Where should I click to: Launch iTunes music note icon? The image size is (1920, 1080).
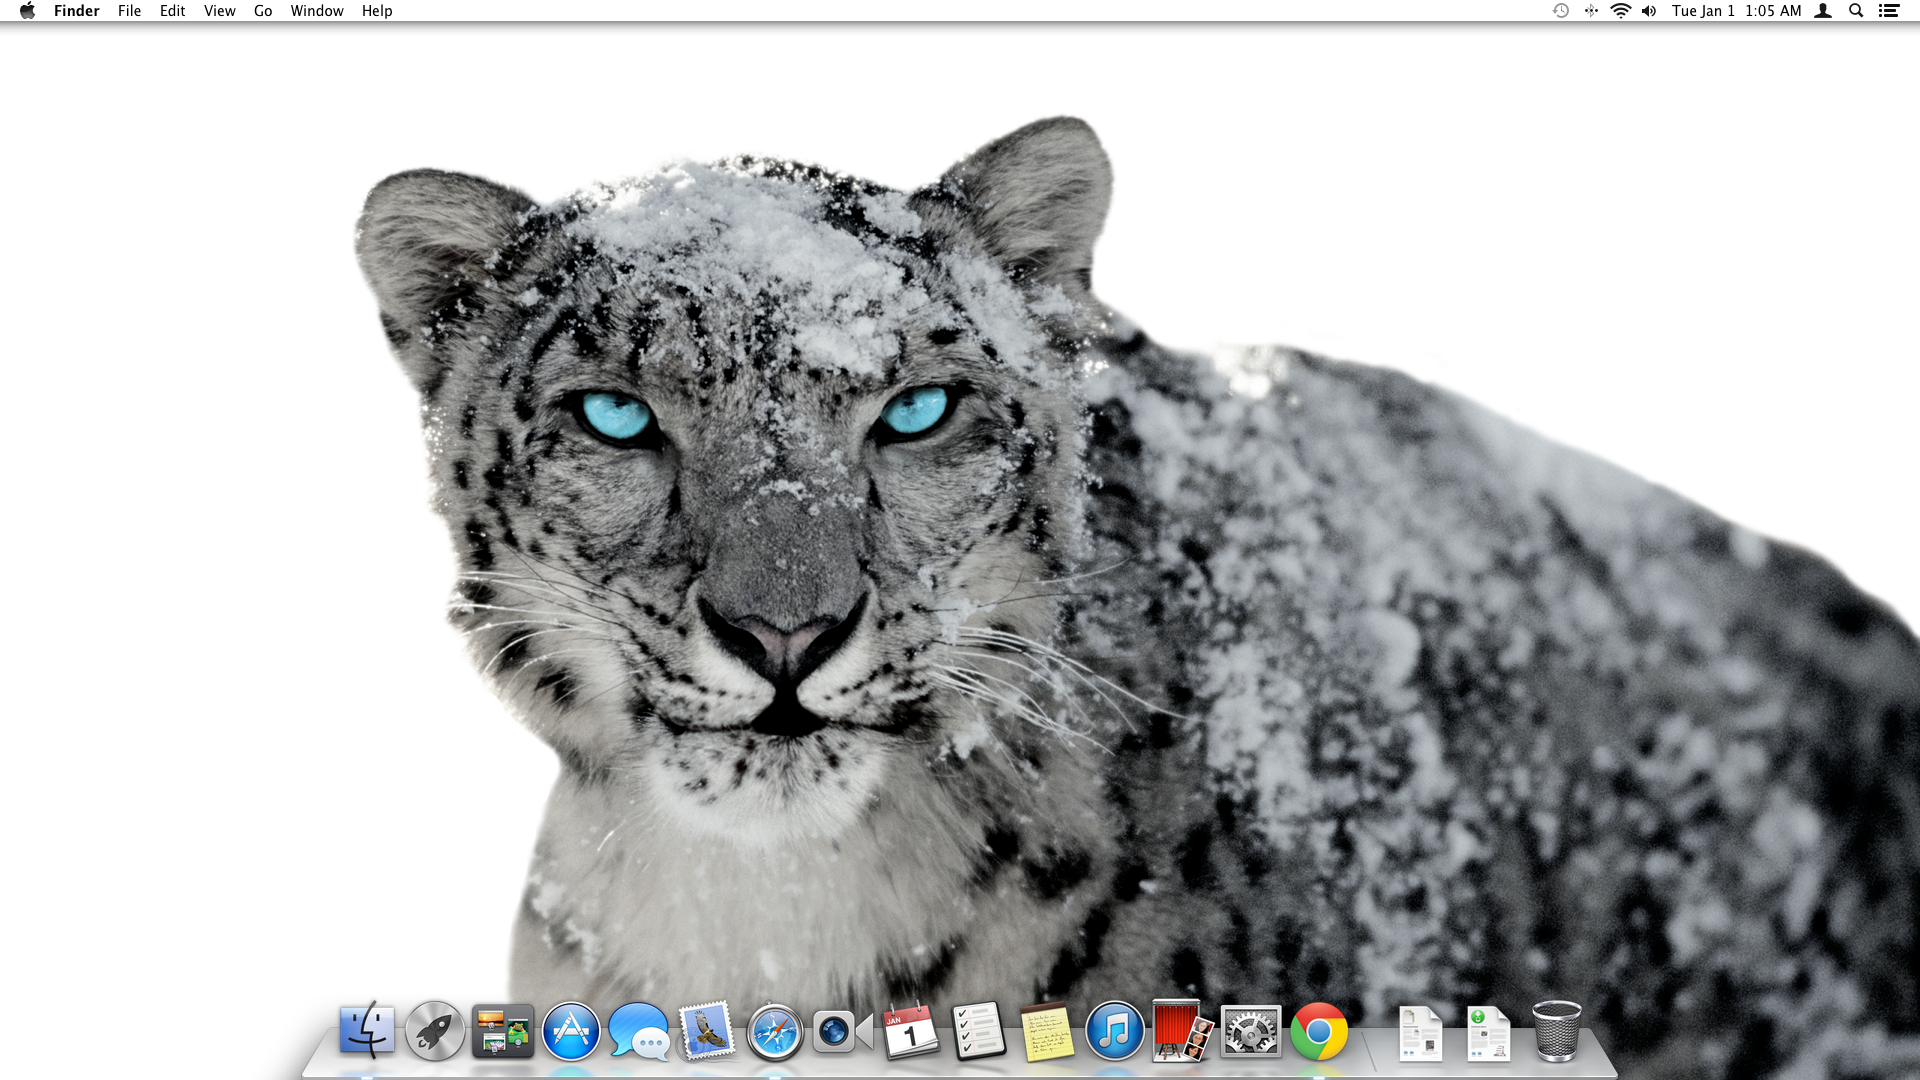click(x=1115, y=1031)
